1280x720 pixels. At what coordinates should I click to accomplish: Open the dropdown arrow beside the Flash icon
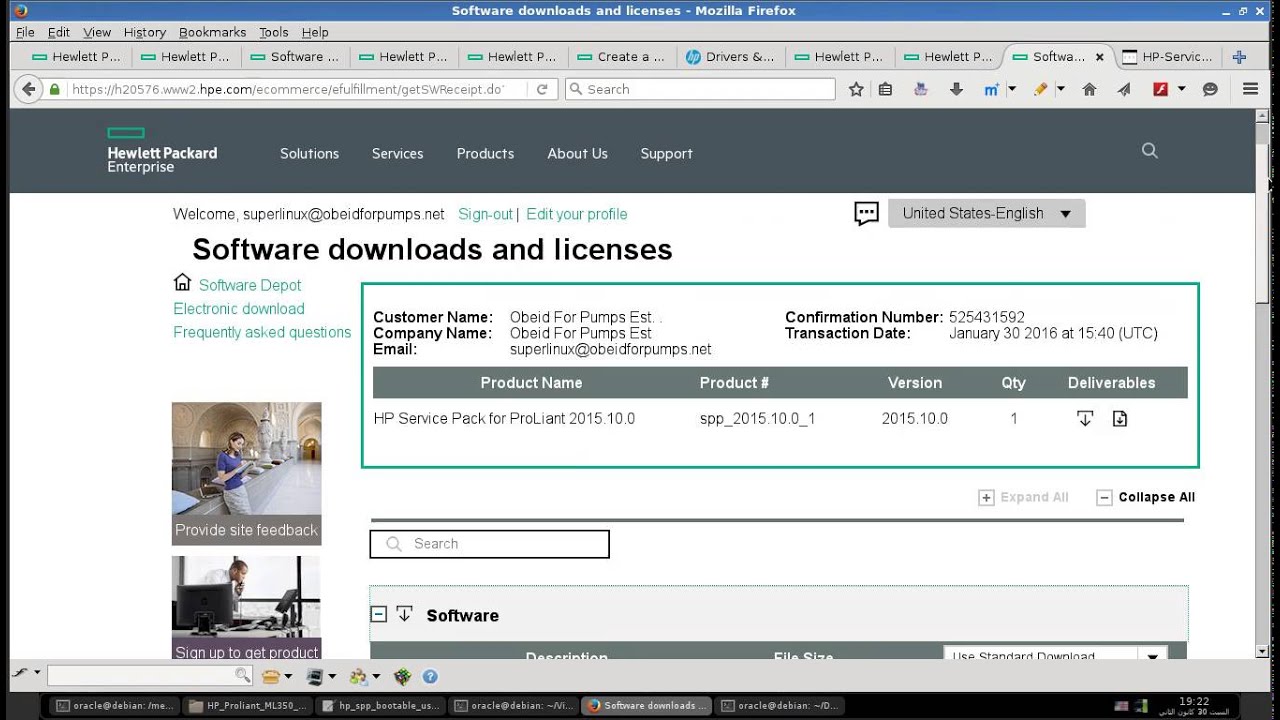(1181, 89)
